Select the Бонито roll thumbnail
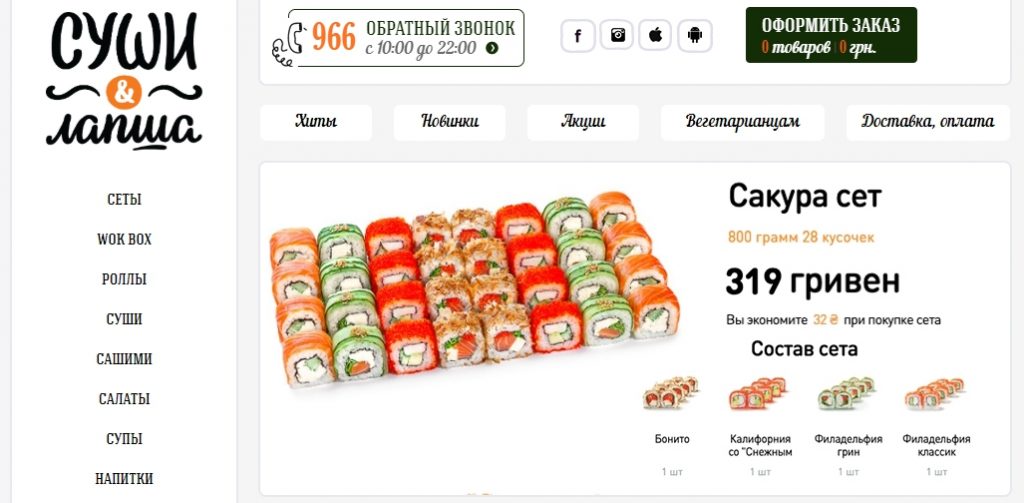The height and width of the screenshot is (503, 1024). (x=671, y=394)
